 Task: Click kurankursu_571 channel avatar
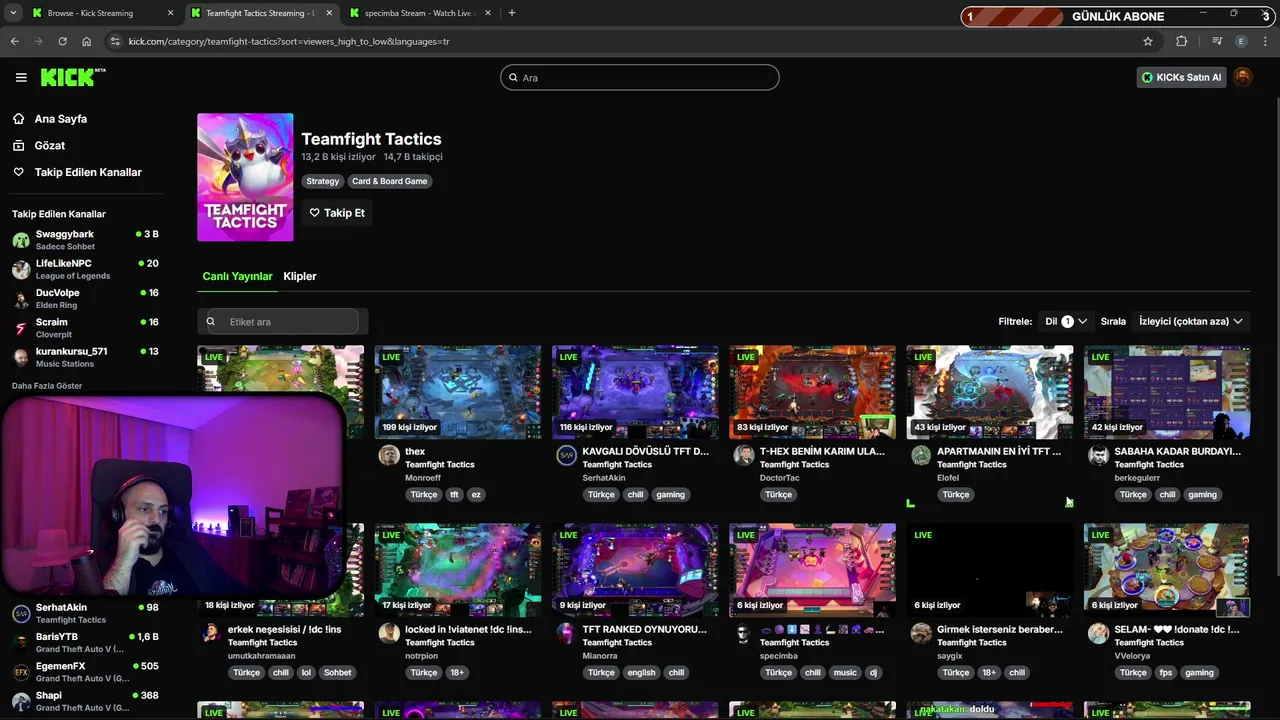click(21, 357)
